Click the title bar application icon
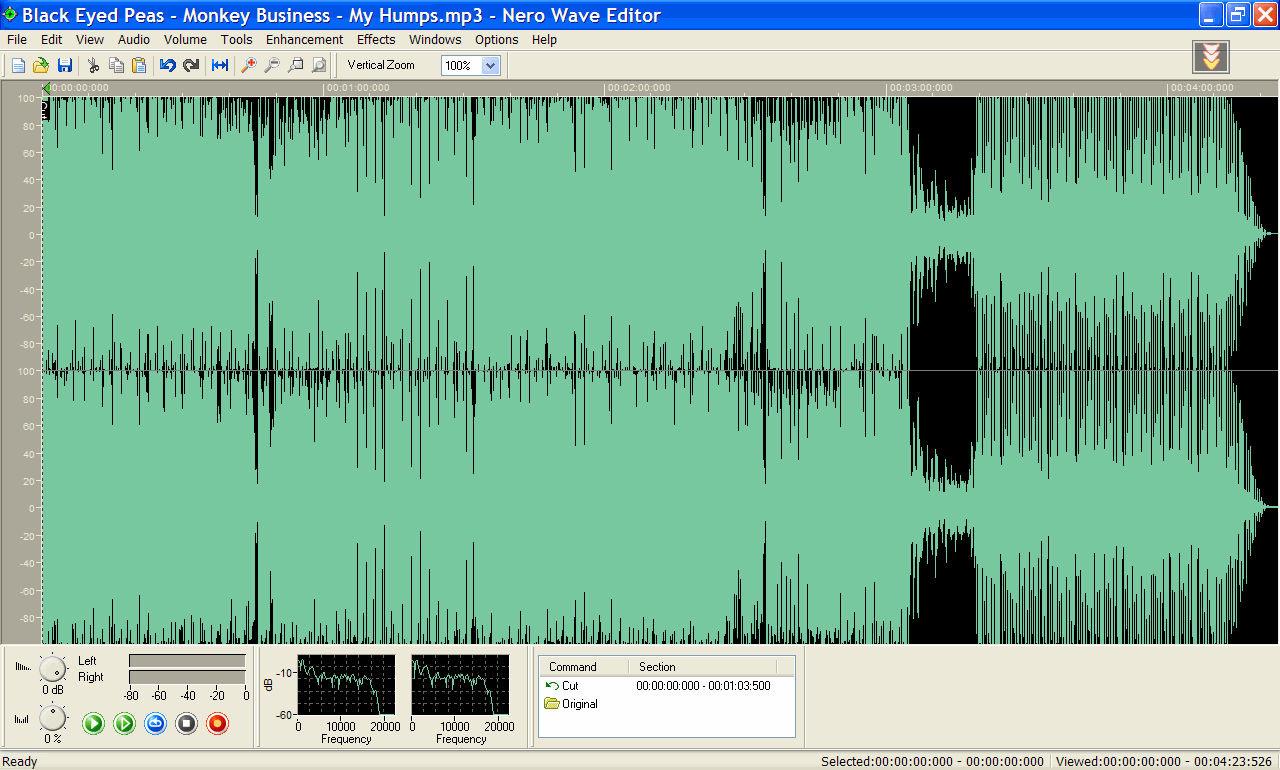The height and width of the screenshot is (770, 1280). pyautogui.click(x=11, y=14)
